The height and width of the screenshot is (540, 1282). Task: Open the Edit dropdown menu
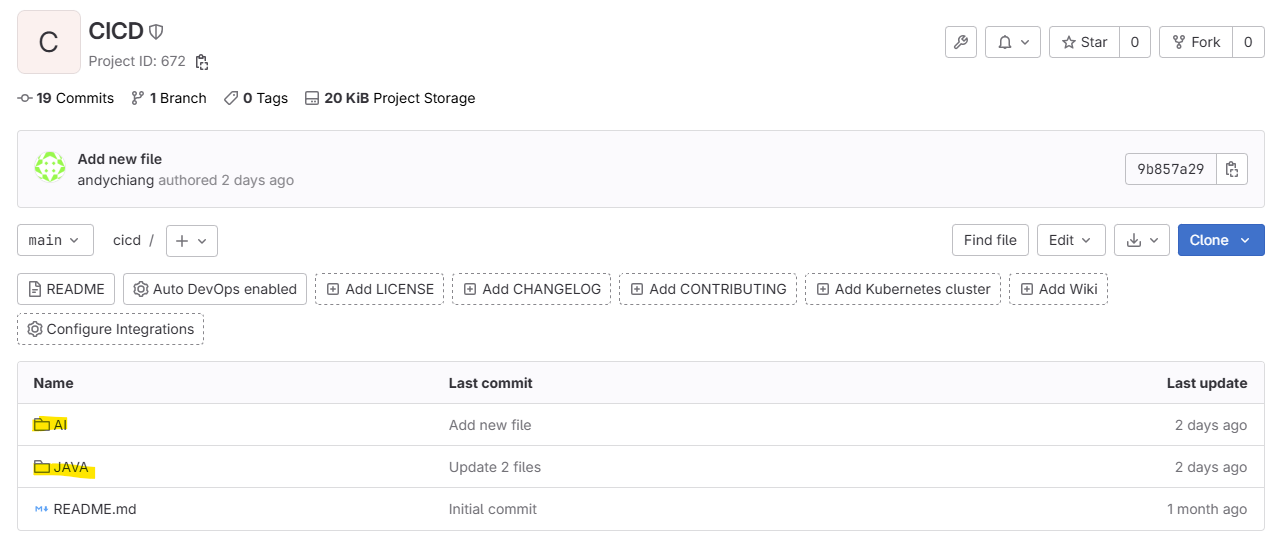click(x=1071, y=240)
